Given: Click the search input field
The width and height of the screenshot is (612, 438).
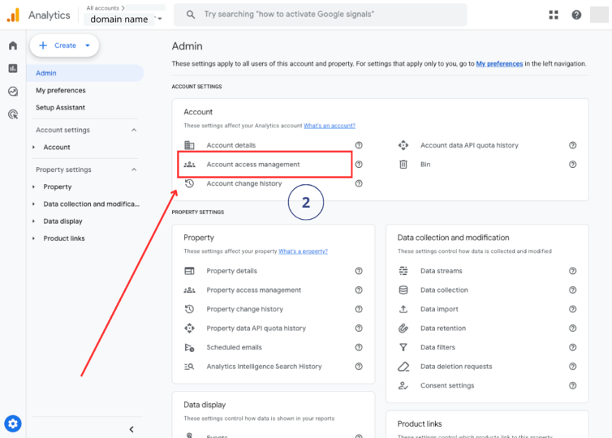Looking at the screenshot, I should tap(320, 15).
